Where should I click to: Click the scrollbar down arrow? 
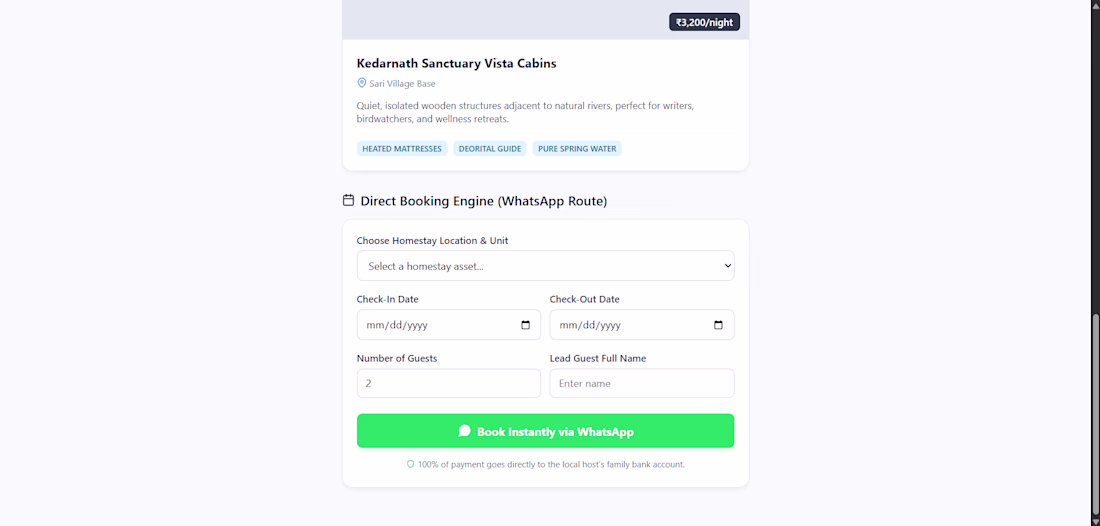click(1094, 520)
